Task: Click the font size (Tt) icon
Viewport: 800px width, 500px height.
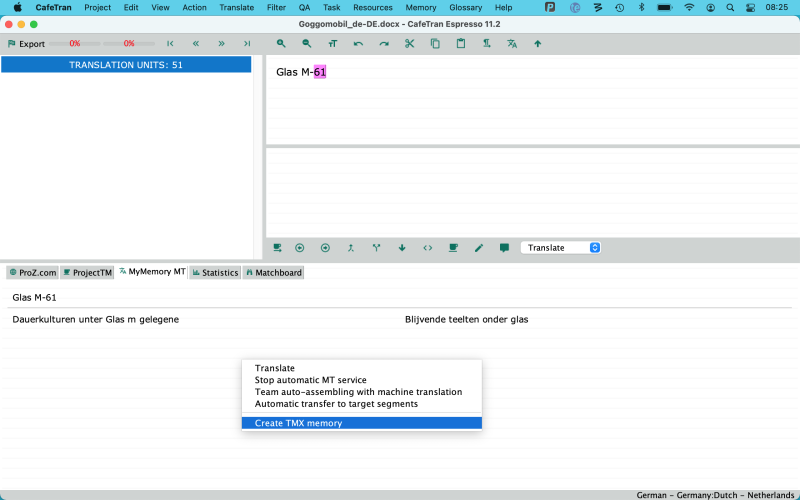Action: coord(333,44)
